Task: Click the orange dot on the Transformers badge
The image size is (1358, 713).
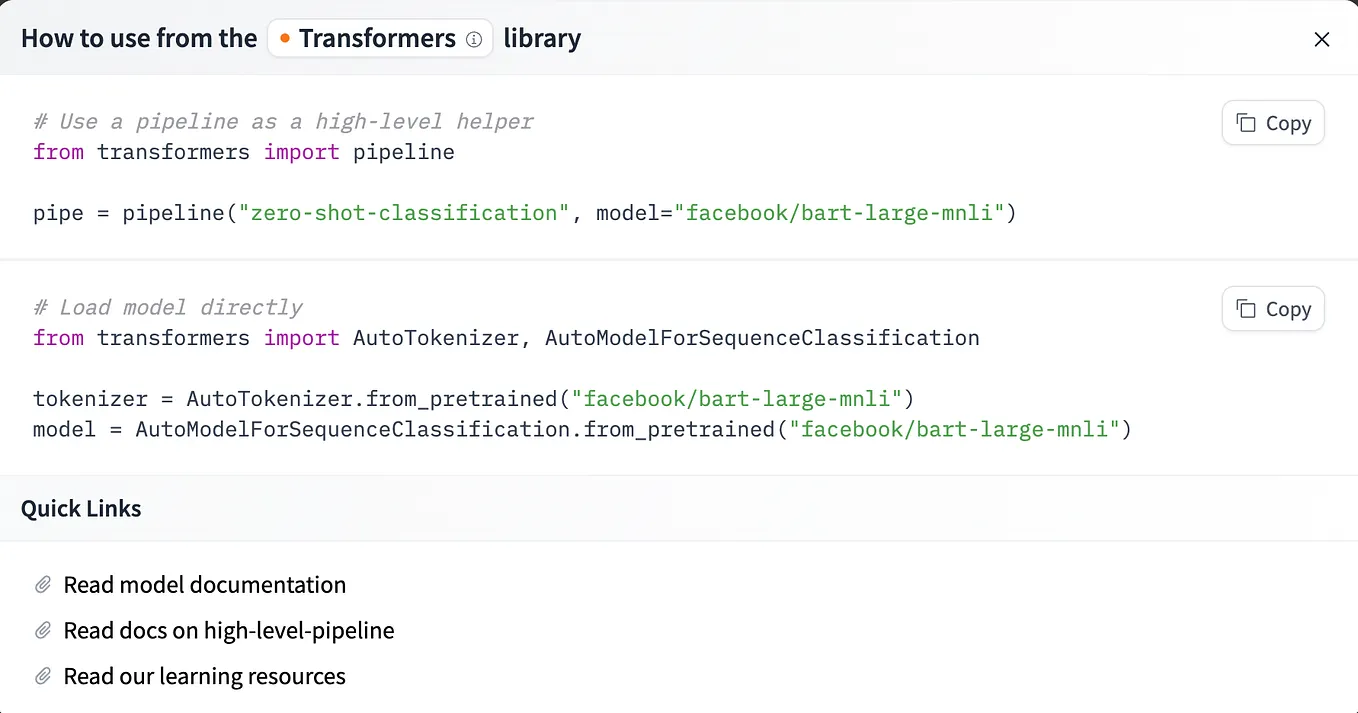Action: tap(284, 38)
